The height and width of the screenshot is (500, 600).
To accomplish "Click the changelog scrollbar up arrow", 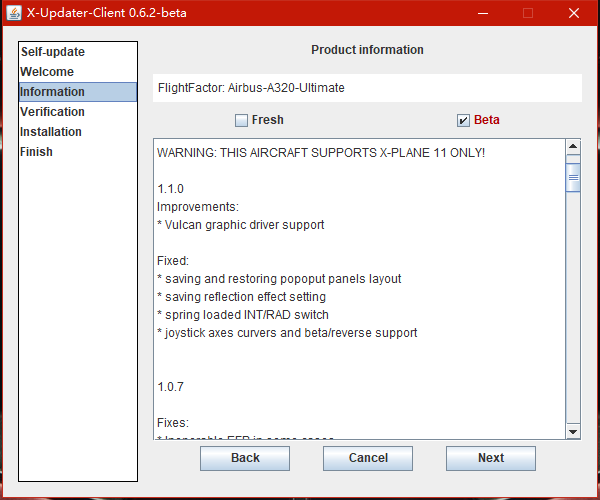I will pyautogui.click(x=573, y=147).
